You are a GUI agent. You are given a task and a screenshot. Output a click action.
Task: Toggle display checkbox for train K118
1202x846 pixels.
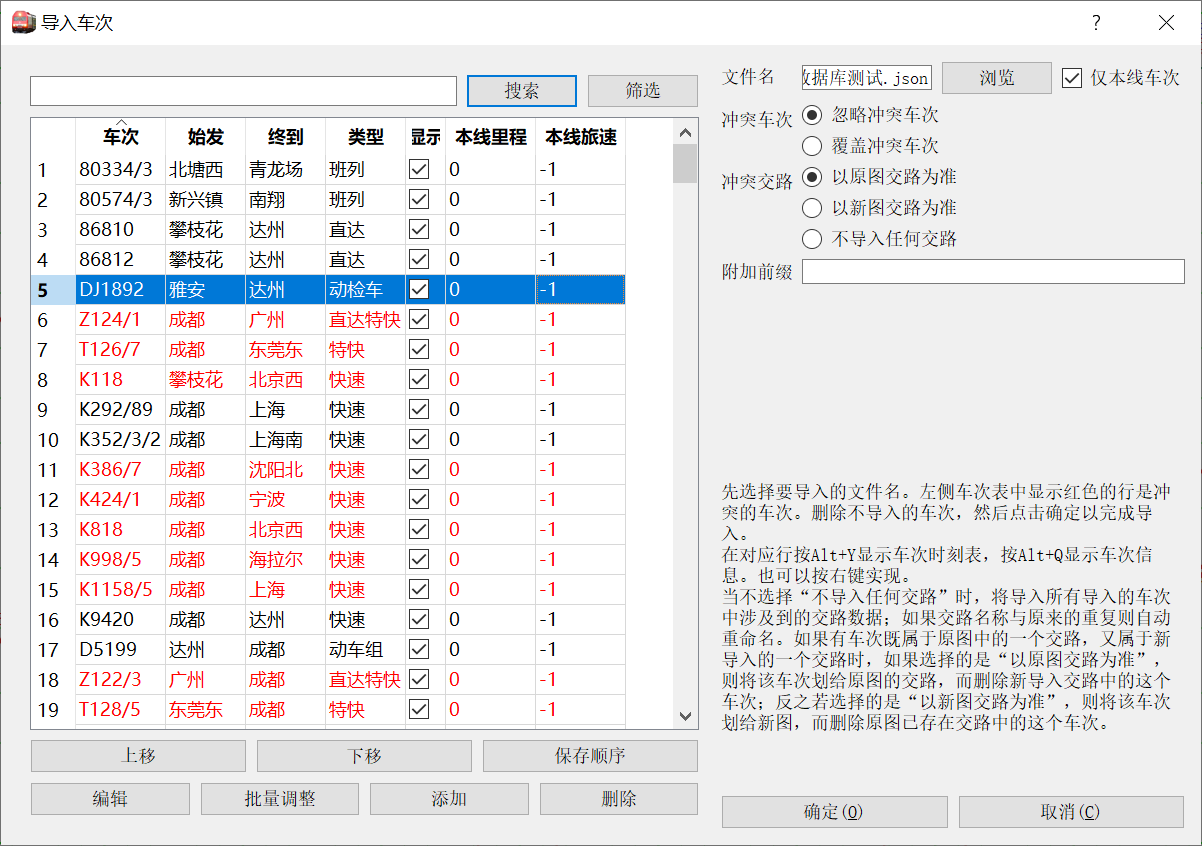click(419, 380)
